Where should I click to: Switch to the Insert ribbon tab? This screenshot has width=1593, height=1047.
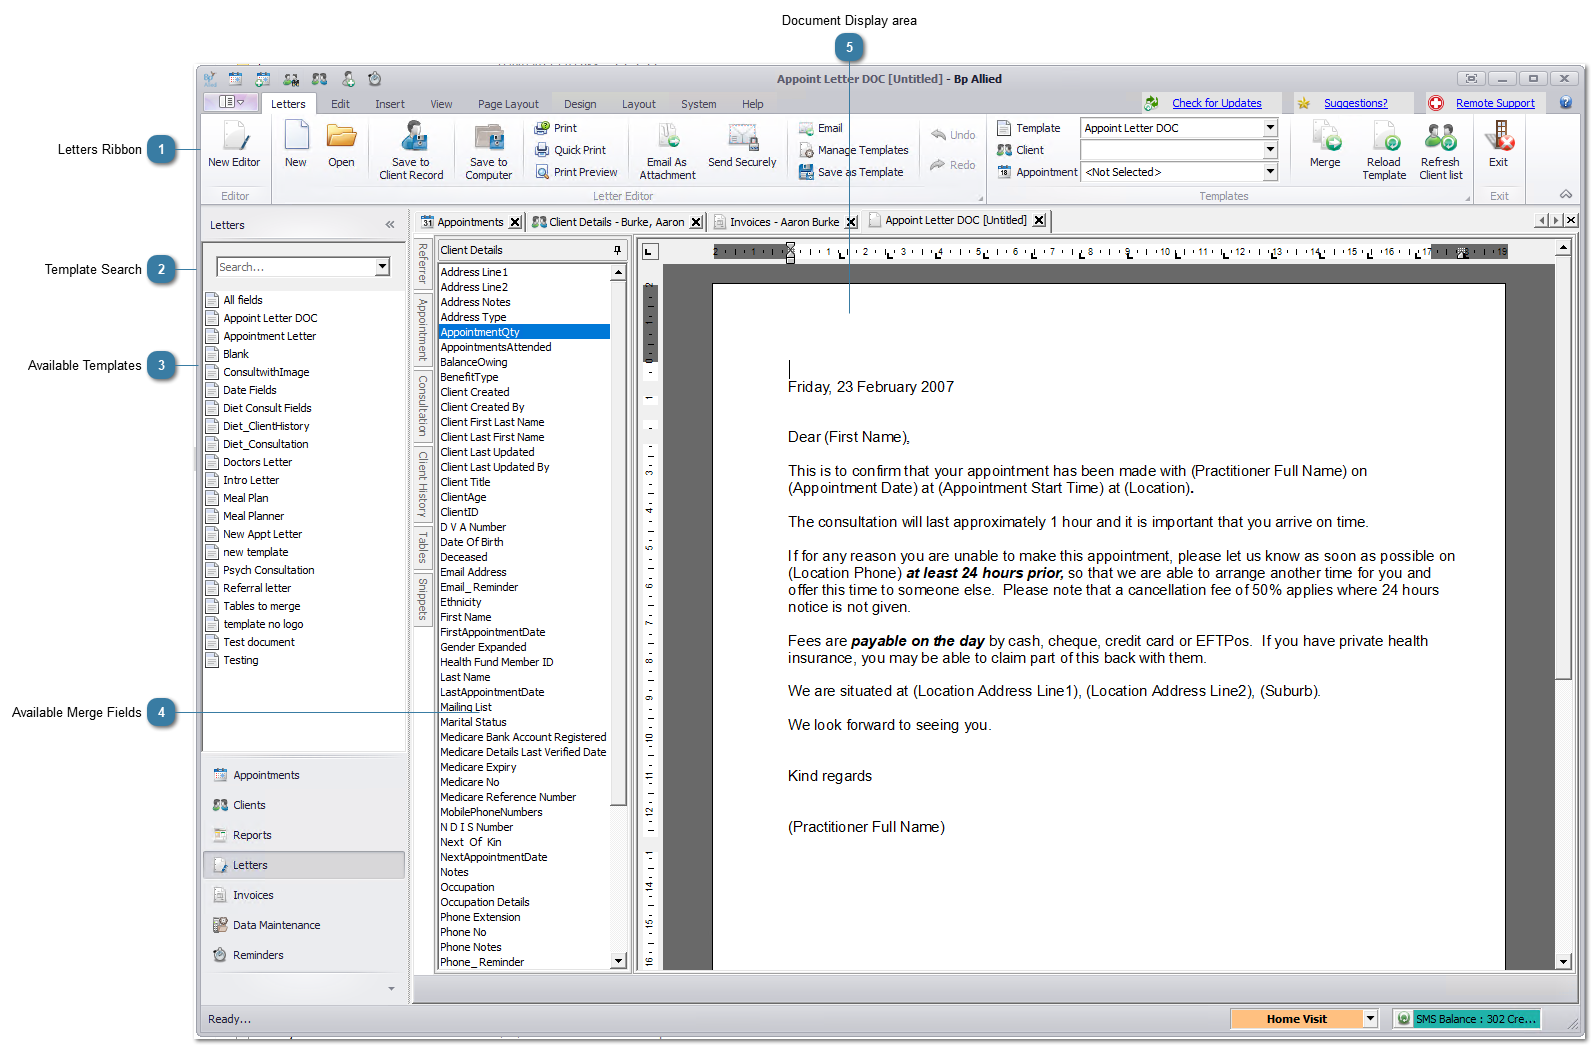pos(390,104)
